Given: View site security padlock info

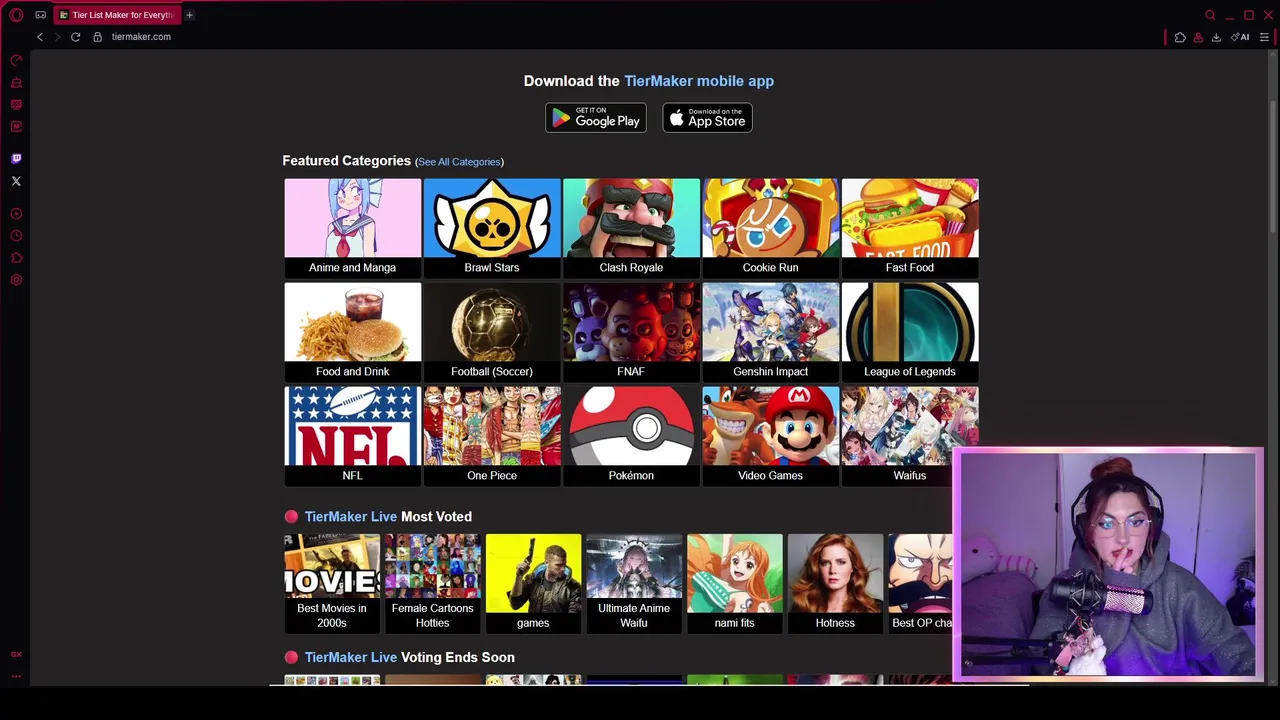Looking at the screenshot, I should pyautogui.click(x=97, y=37).
